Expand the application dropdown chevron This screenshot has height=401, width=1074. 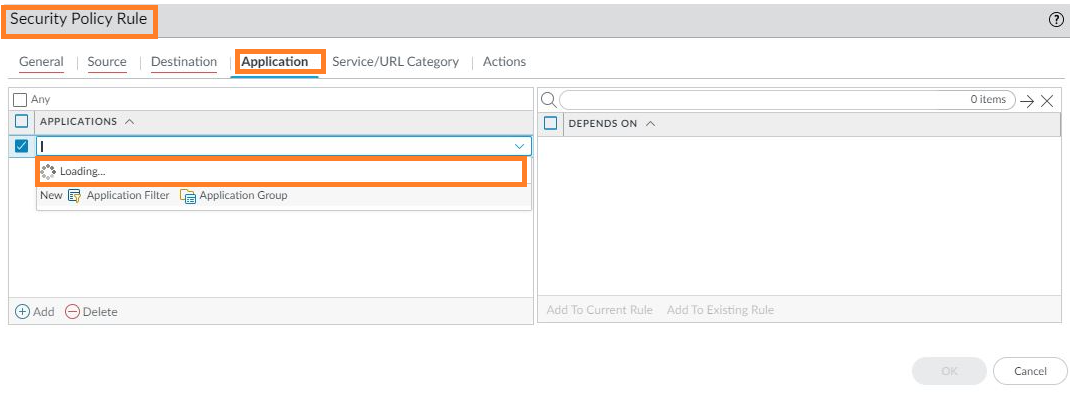[519, 146]
